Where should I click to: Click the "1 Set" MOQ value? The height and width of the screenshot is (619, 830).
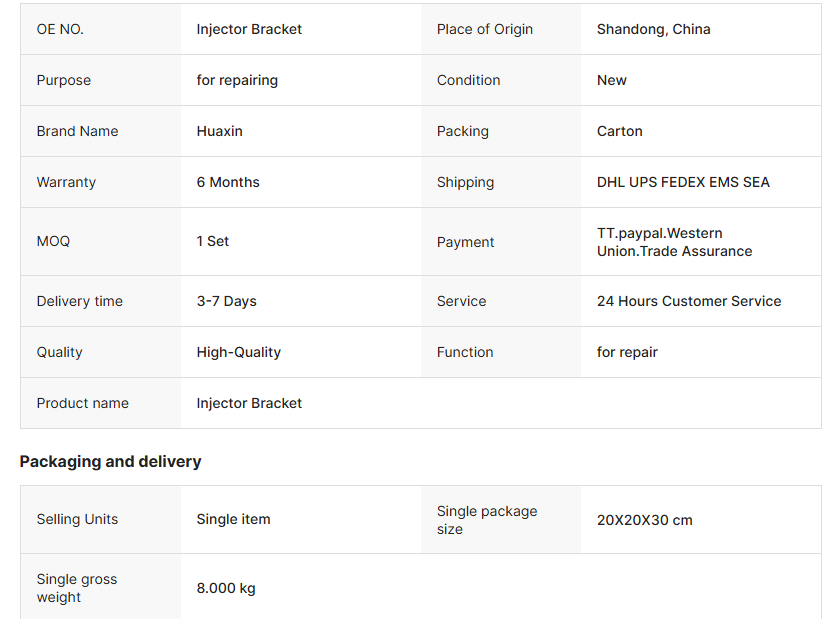click(x=213, y=241)
